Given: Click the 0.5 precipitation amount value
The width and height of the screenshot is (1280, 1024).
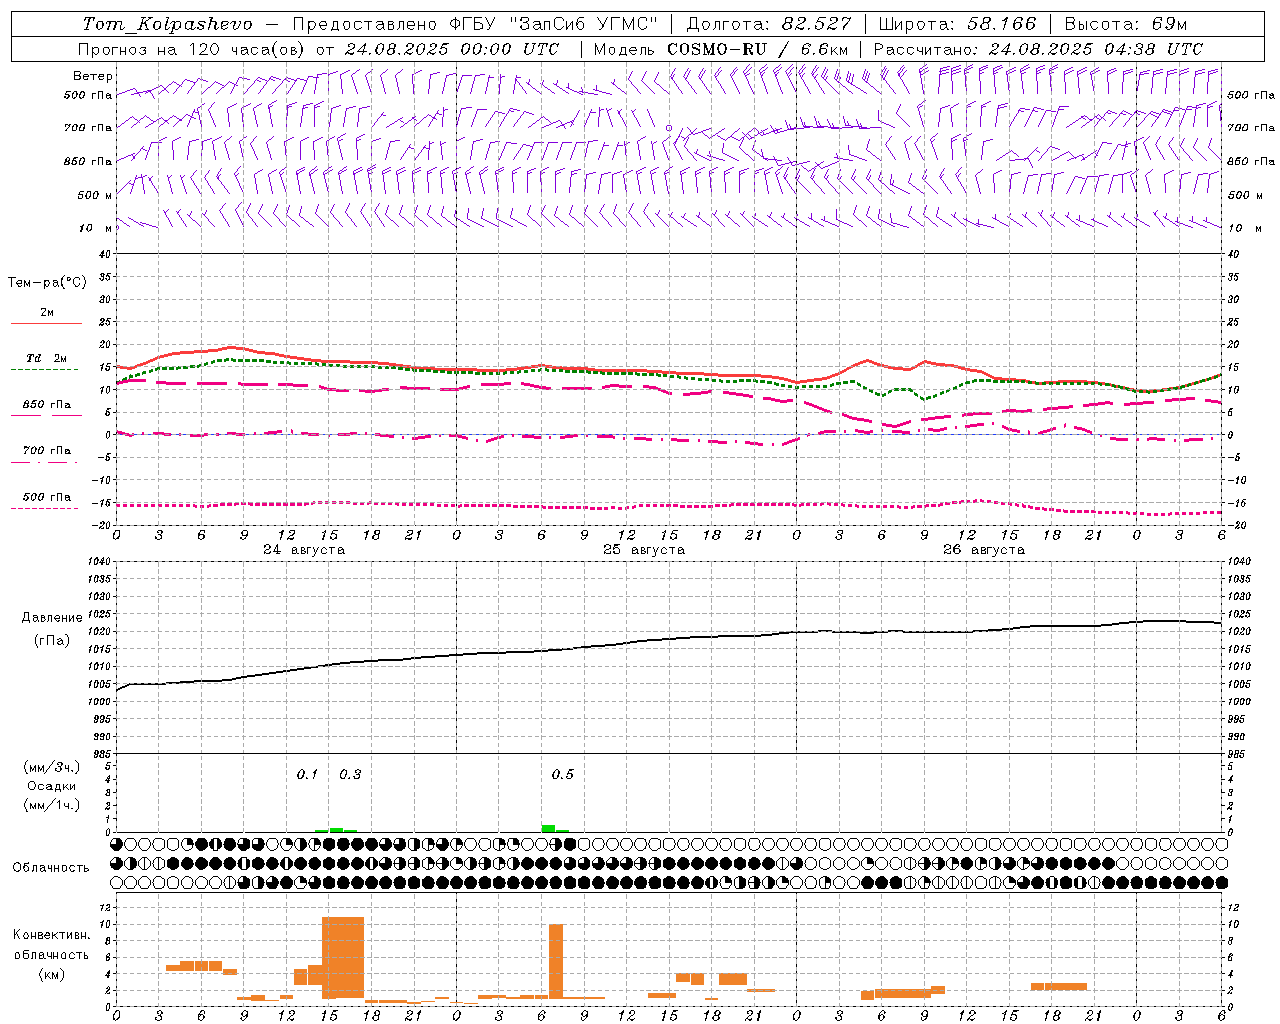Looking at the screenshot, I should 563,775.
